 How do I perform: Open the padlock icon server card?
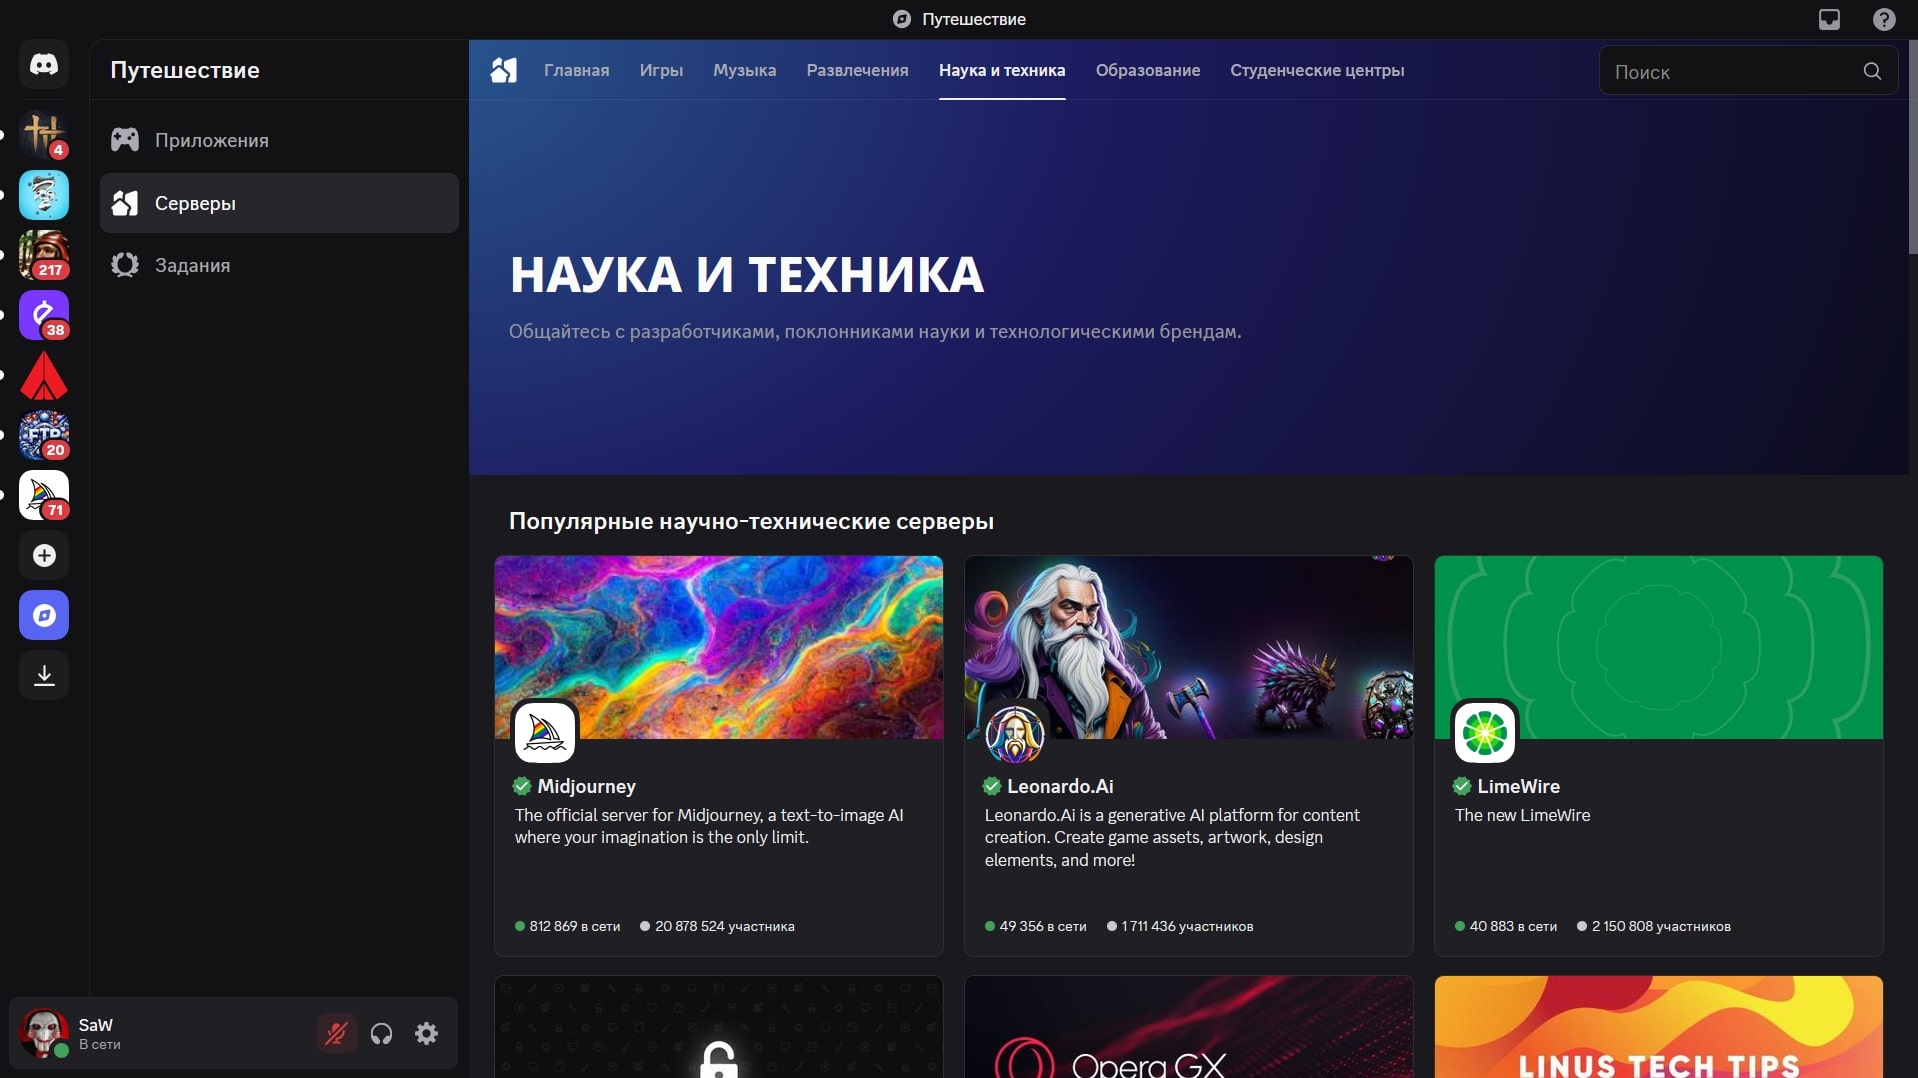click(718, 1027)
